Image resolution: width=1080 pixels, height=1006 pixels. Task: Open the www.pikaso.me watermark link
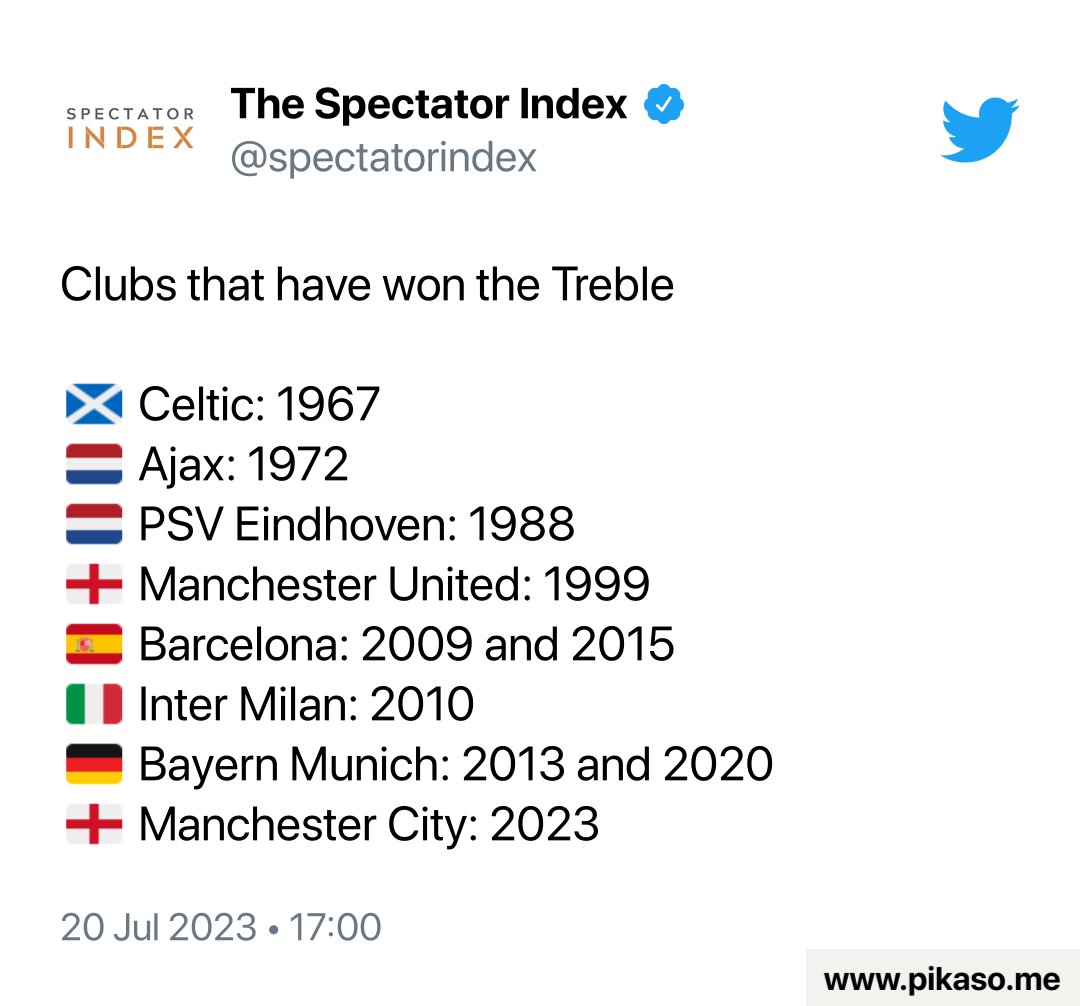(x=942, y=978)
